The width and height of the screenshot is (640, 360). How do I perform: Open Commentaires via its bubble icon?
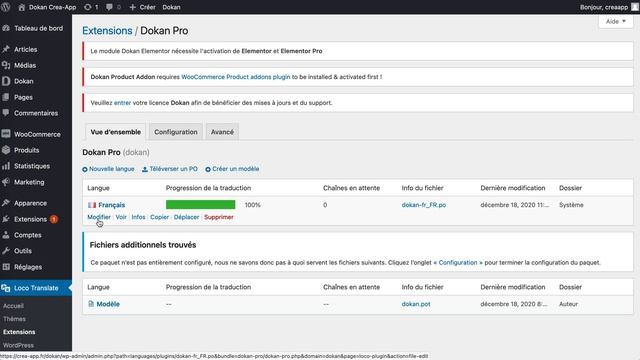pos(6,113)
